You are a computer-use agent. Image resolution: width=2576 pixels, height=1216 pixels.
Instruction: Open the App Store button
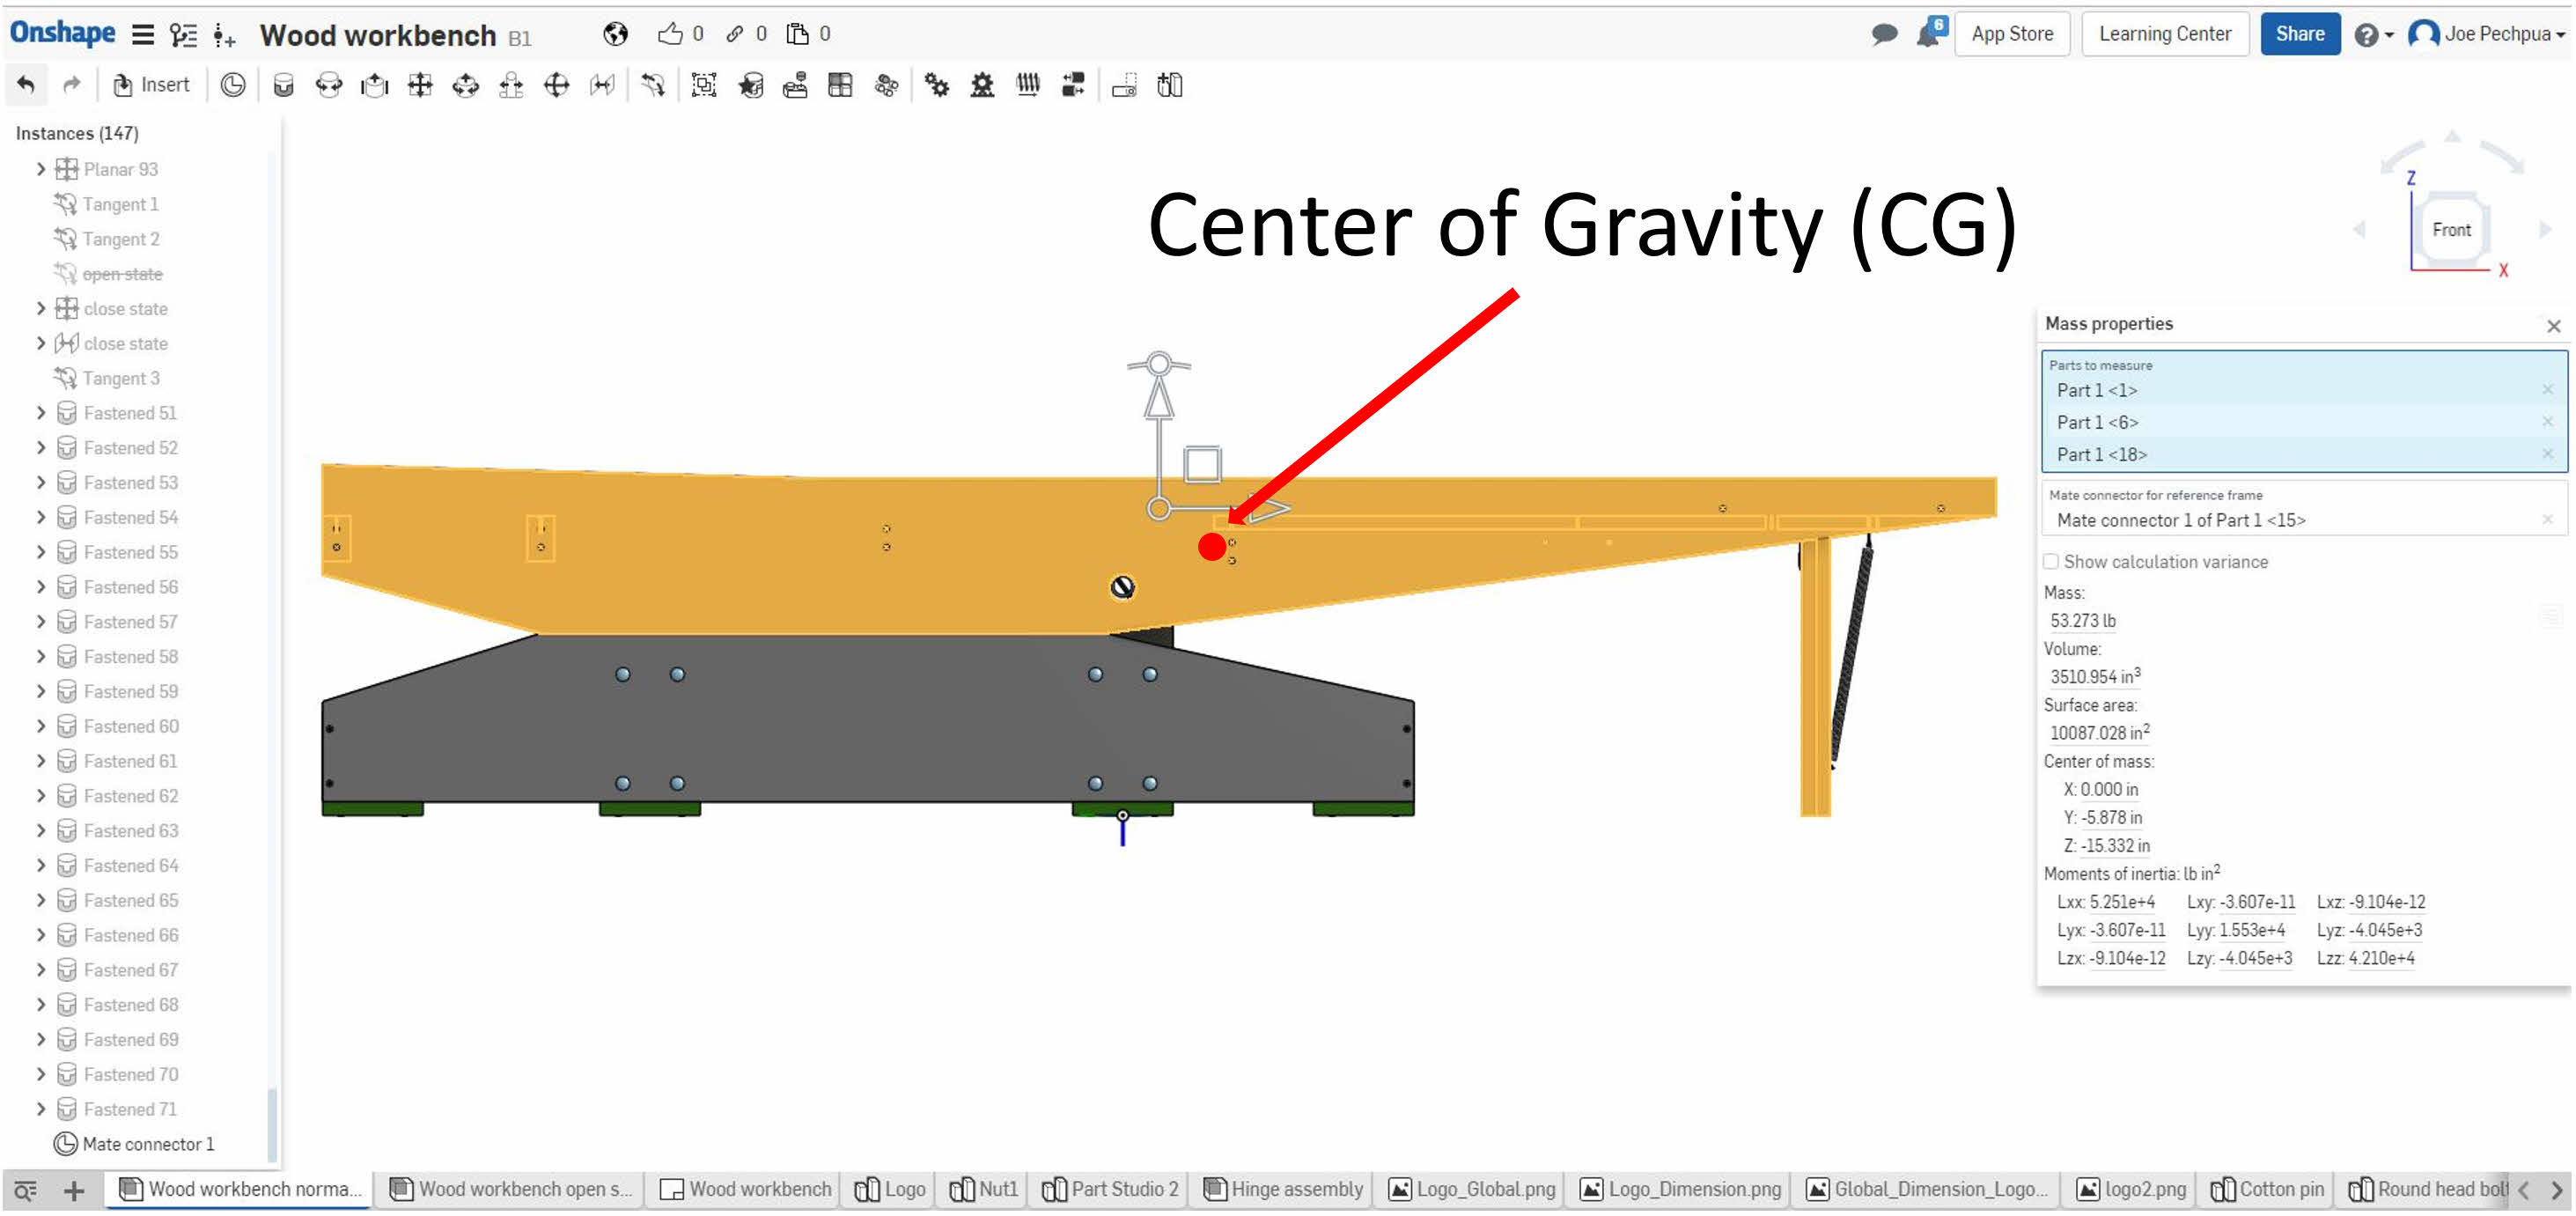coord(2011,34)
